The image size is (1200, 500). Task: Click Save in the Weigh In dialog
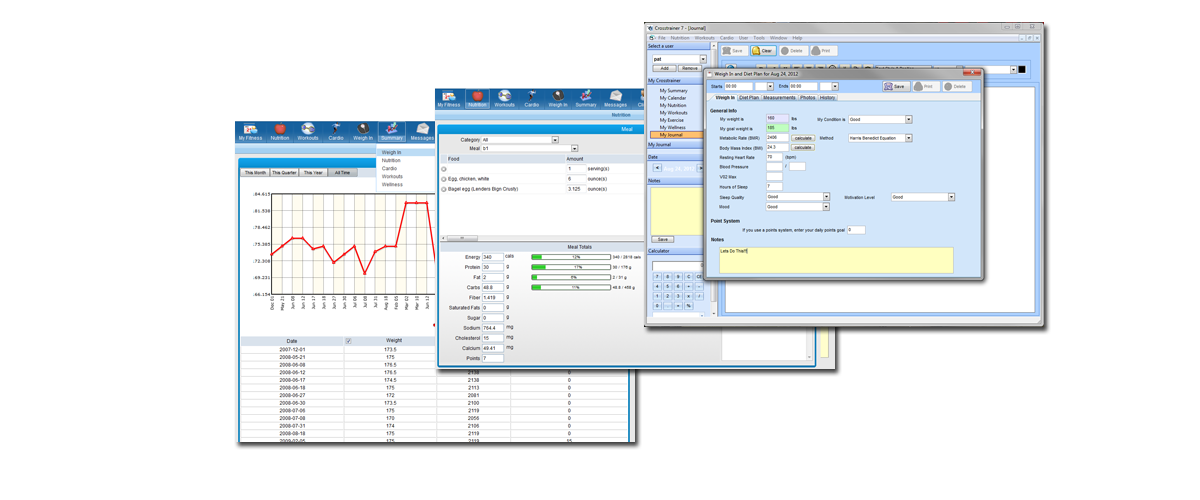pyautogui.click(x=894, y=87)
